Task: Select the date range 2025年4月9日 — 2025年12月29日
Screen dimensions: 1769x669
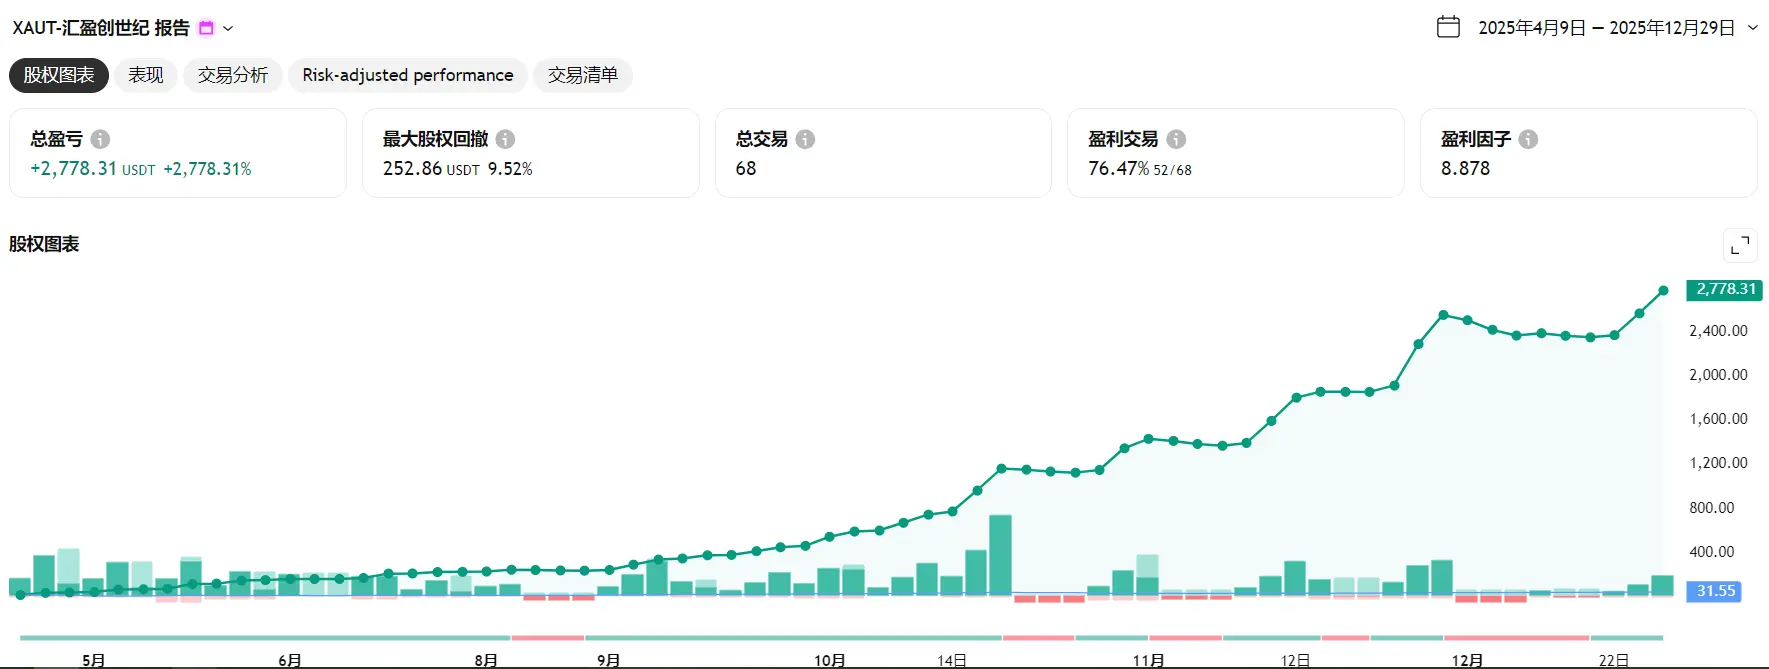Action: [1606, 28]
